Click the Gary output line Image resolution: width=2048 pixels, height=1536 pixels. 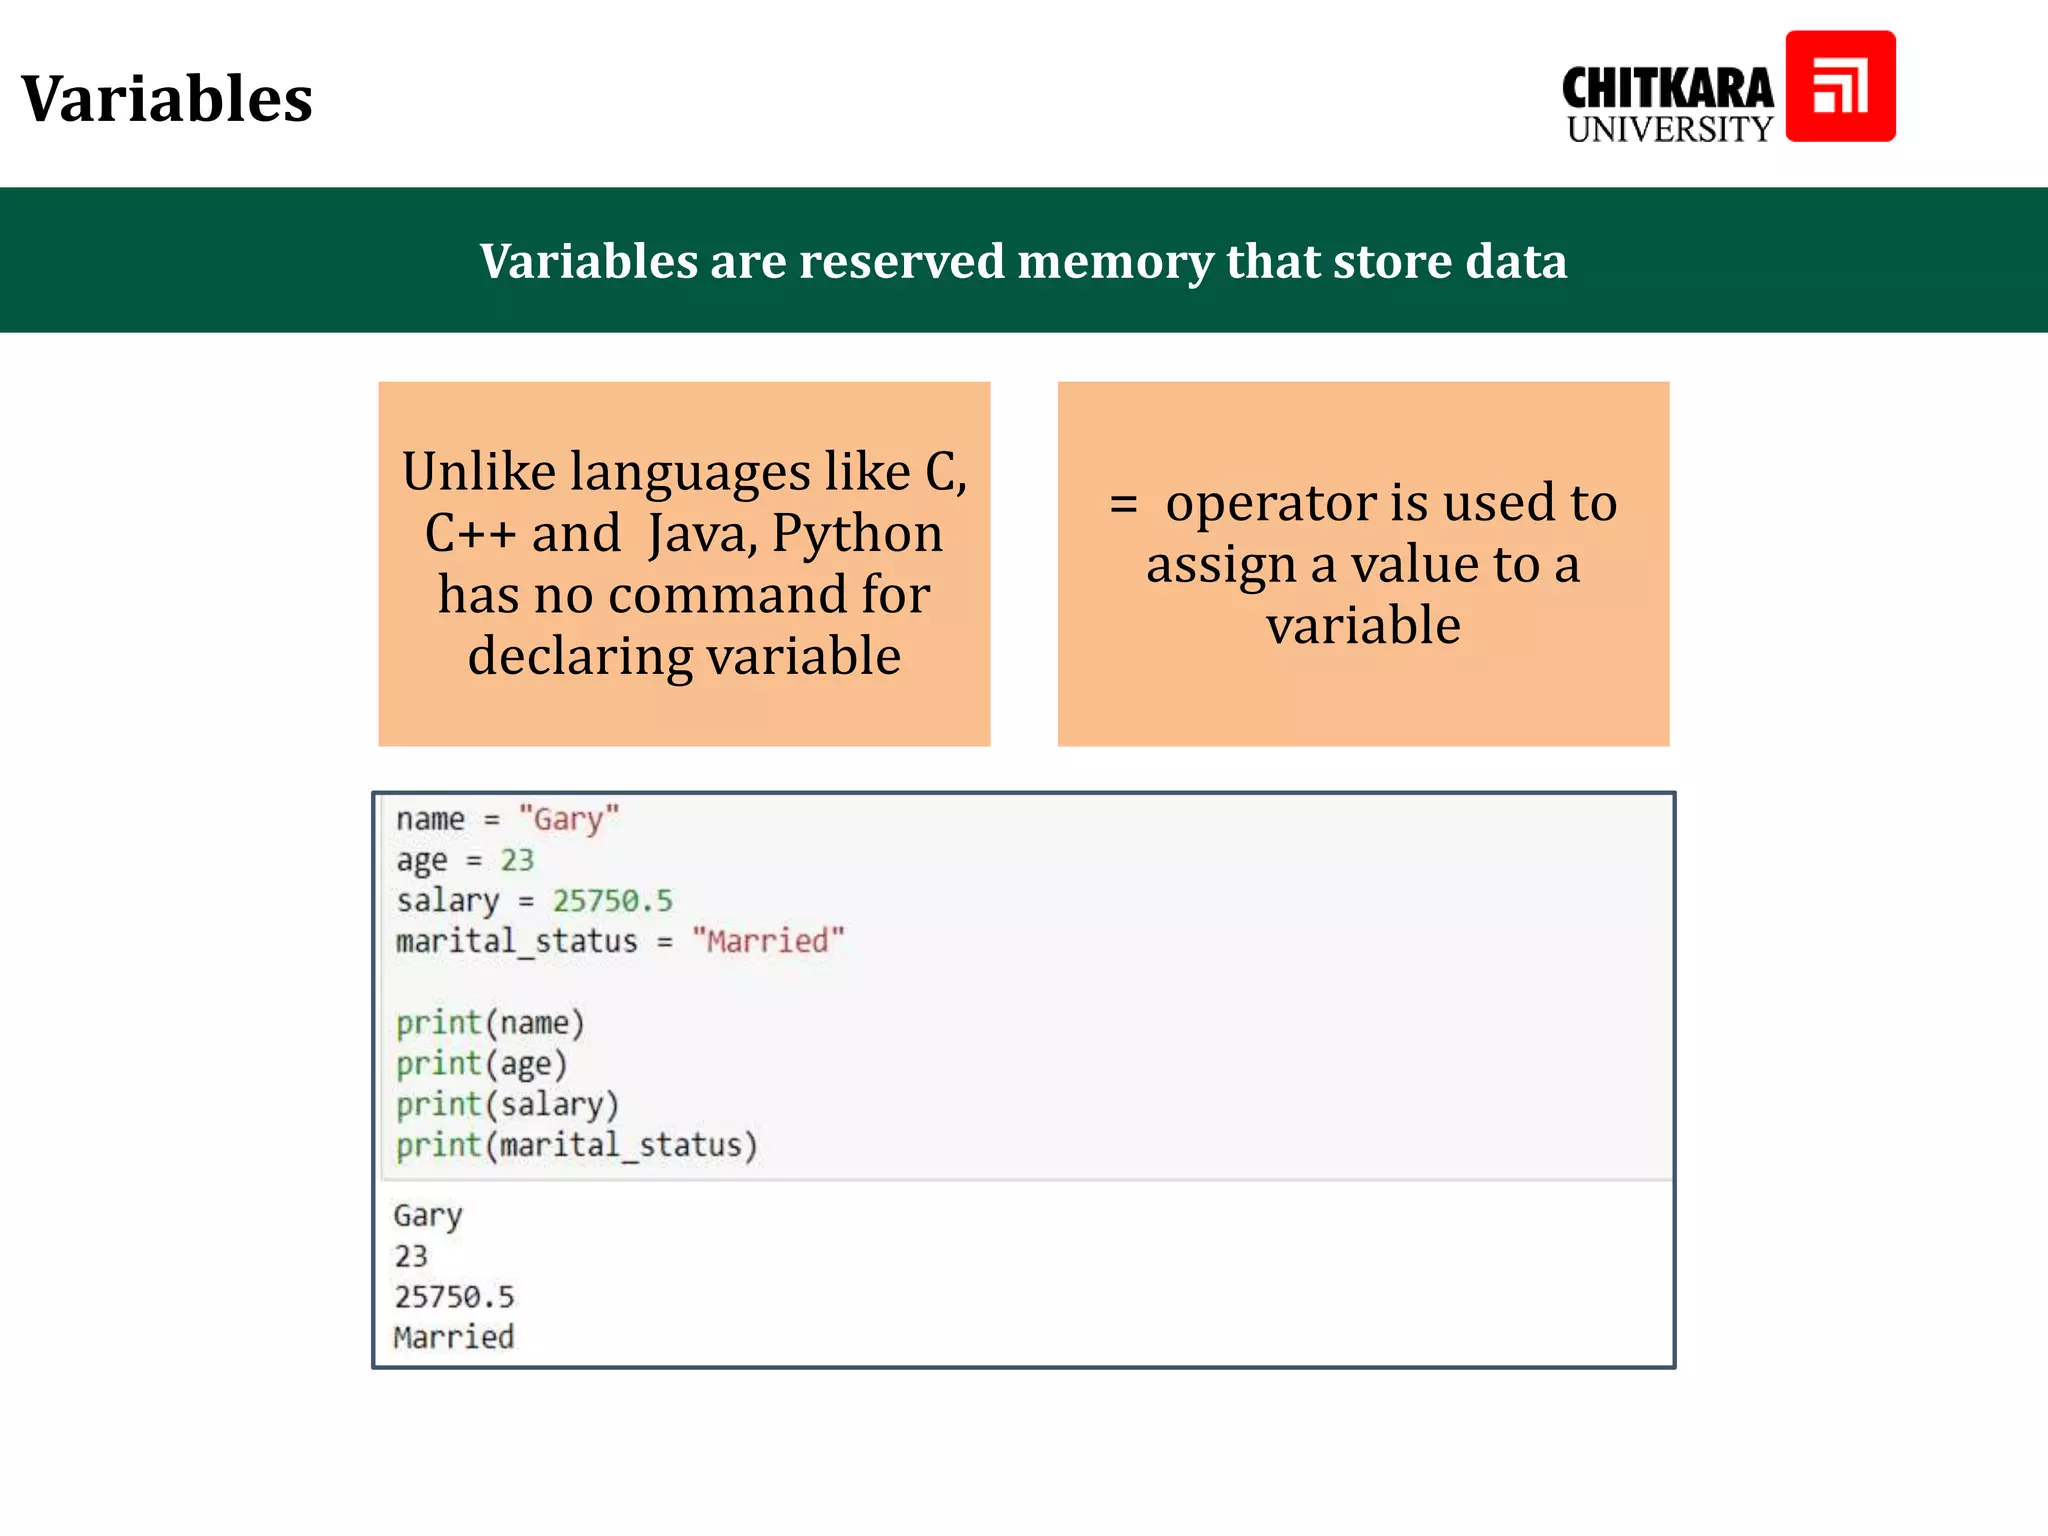coord(428,1216)
